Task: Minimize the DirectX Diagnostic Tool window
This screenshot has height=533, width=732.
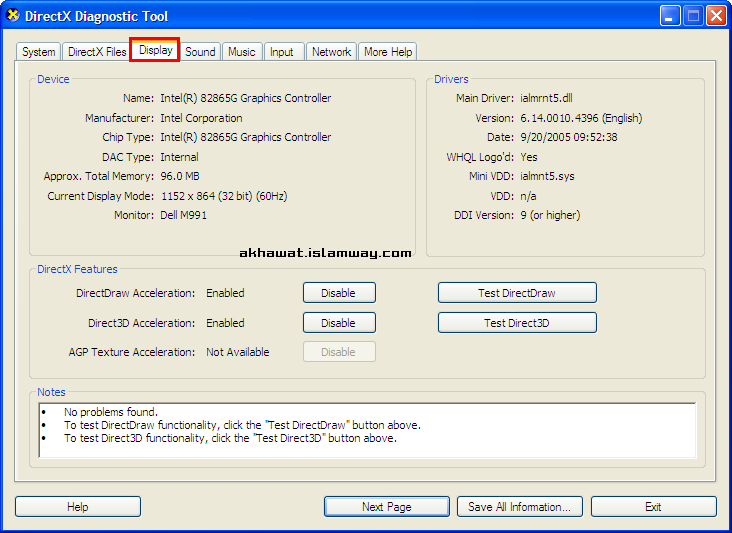Action: (670, 16)
